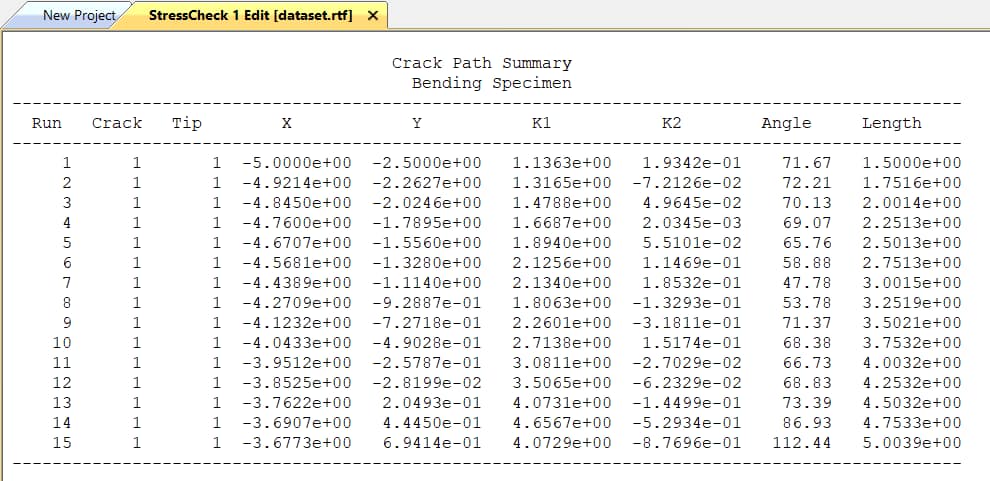Click the K2 value 2.0345e-03

(691, 223)
